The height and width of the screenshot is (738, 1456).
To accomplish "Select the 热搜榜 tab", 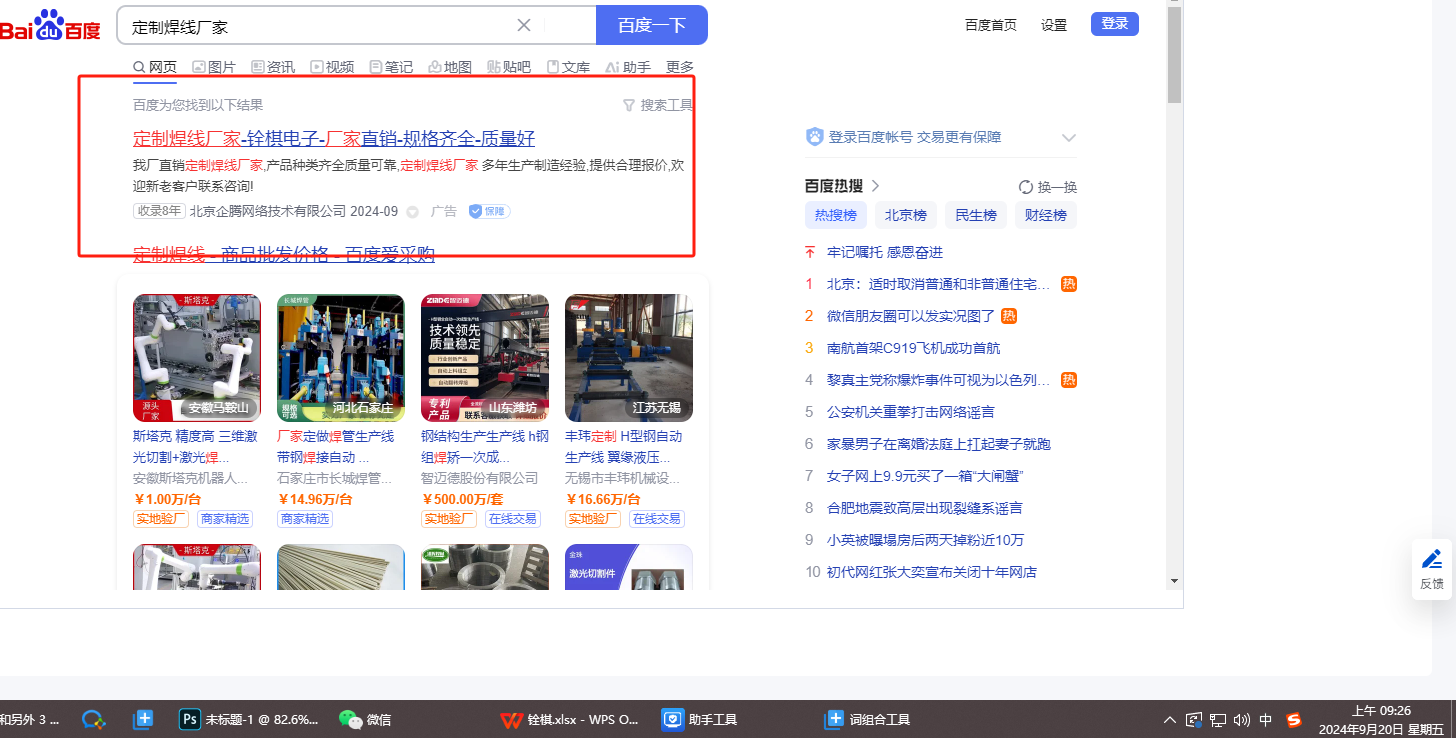I will (x=836, y=215).
